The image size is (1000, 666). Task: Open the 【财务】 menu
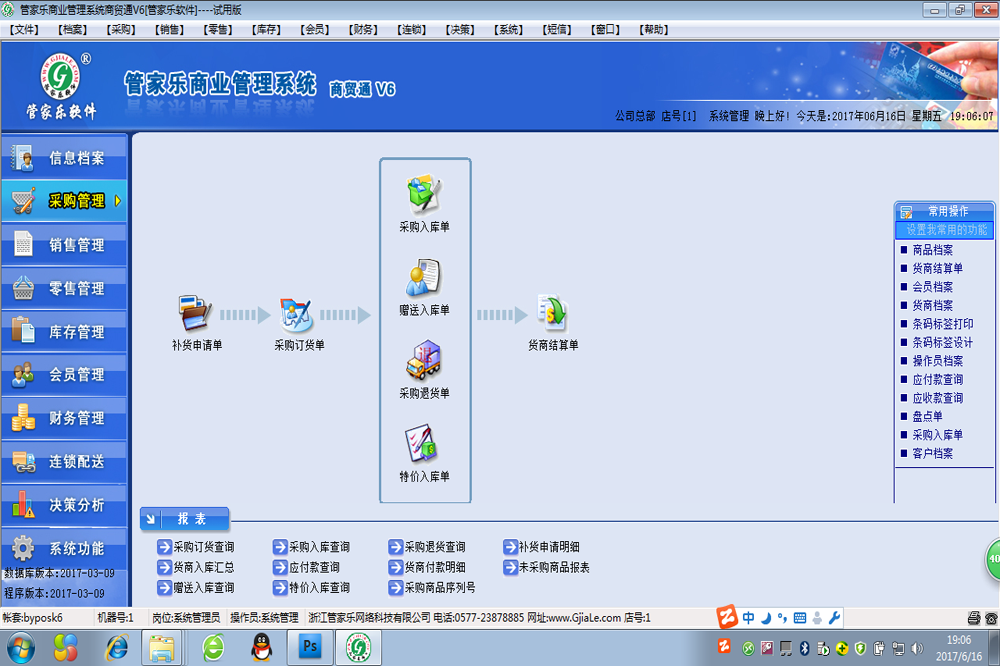coord(363,29)
